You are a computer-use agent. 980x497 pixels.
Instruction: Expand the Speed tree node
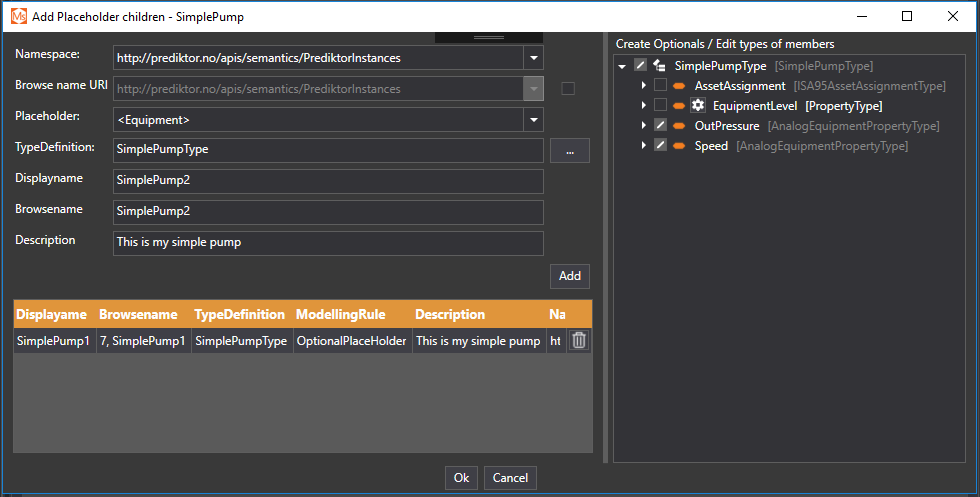(x=644, y=146)
